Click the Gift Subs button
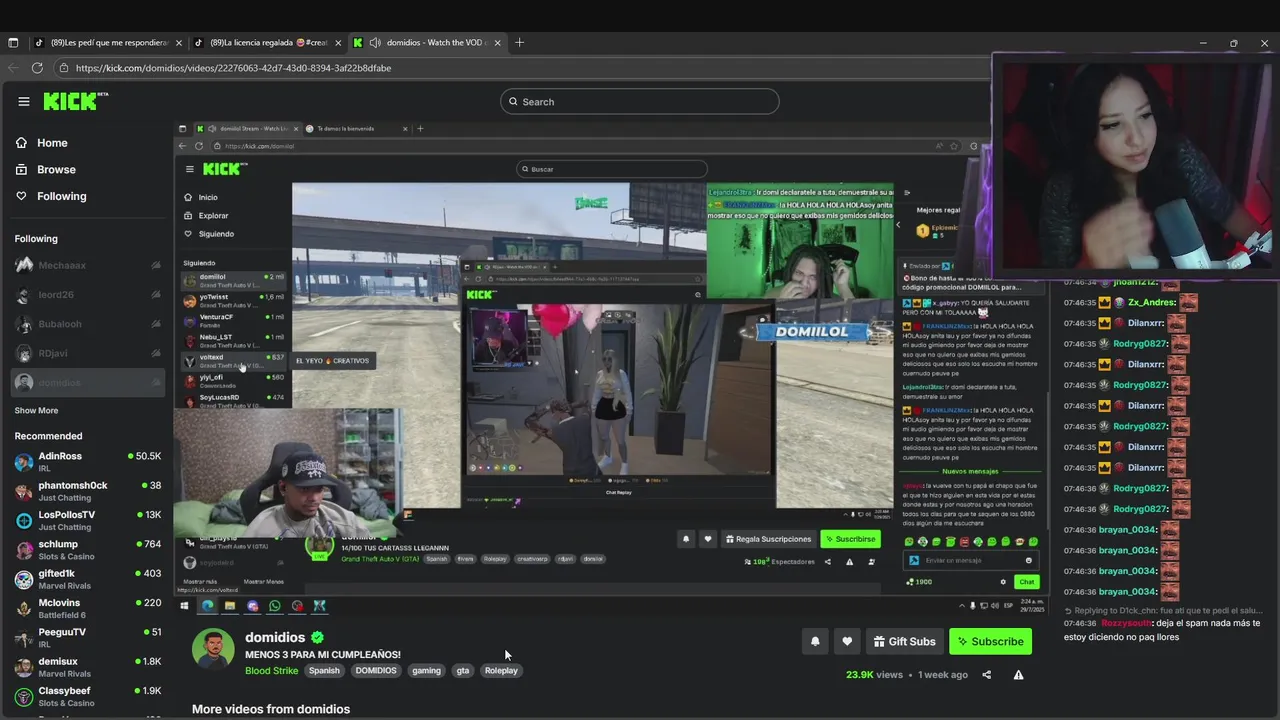 point(904,642)
